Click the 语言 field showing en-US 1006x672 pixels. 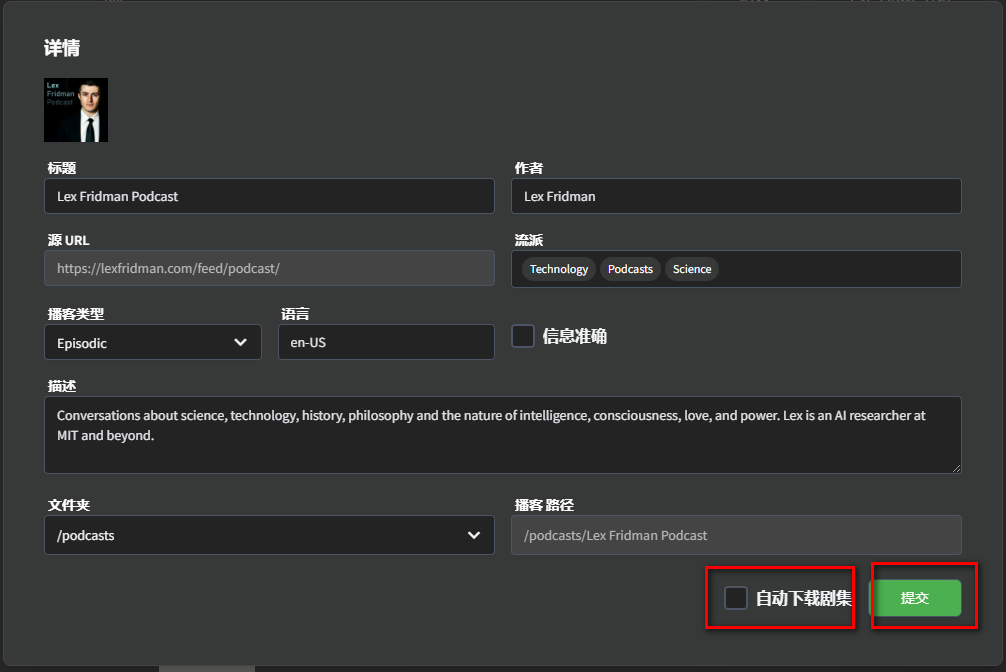pos(386,342)
